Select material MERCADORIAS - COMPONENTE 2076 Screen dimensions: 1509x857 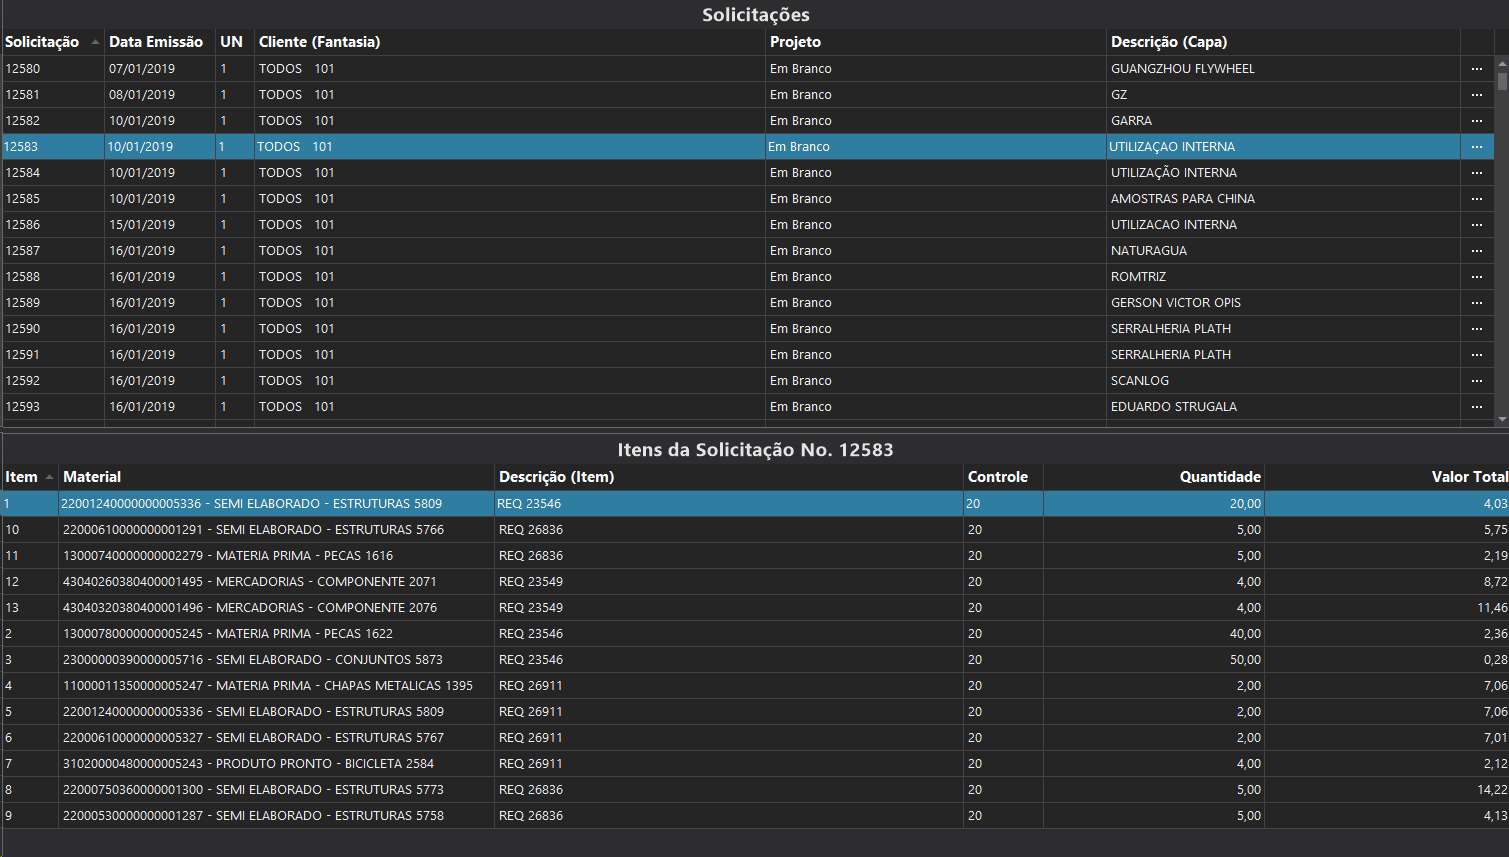[x=277, y=608]
